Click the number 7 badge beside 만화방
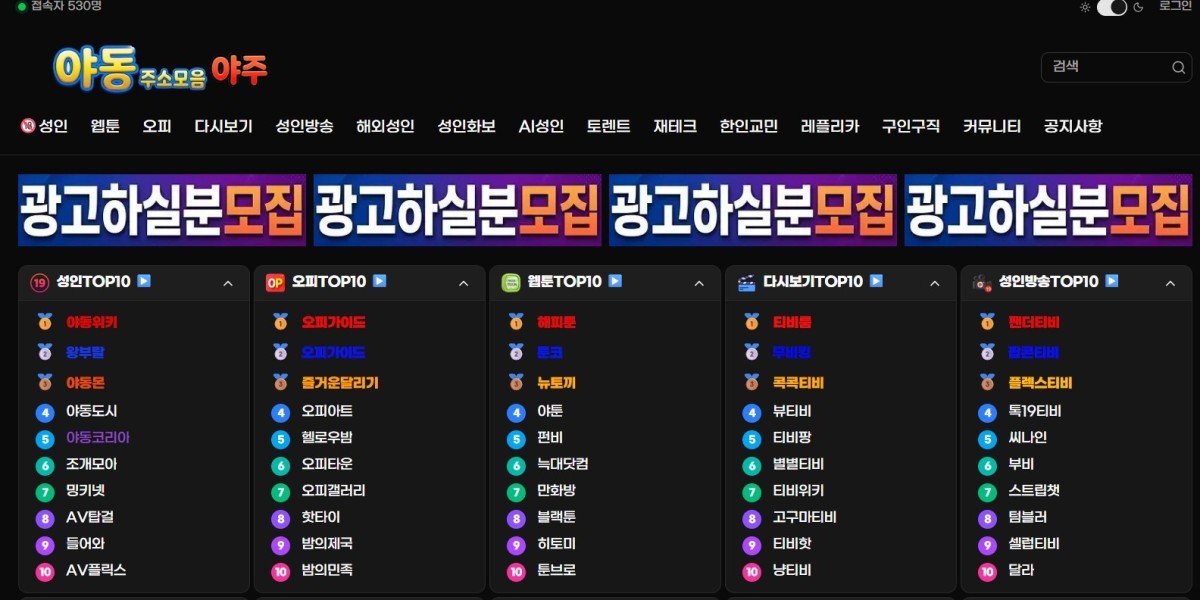This screenshot has height=600, width=1200. [x=516, y=492]
